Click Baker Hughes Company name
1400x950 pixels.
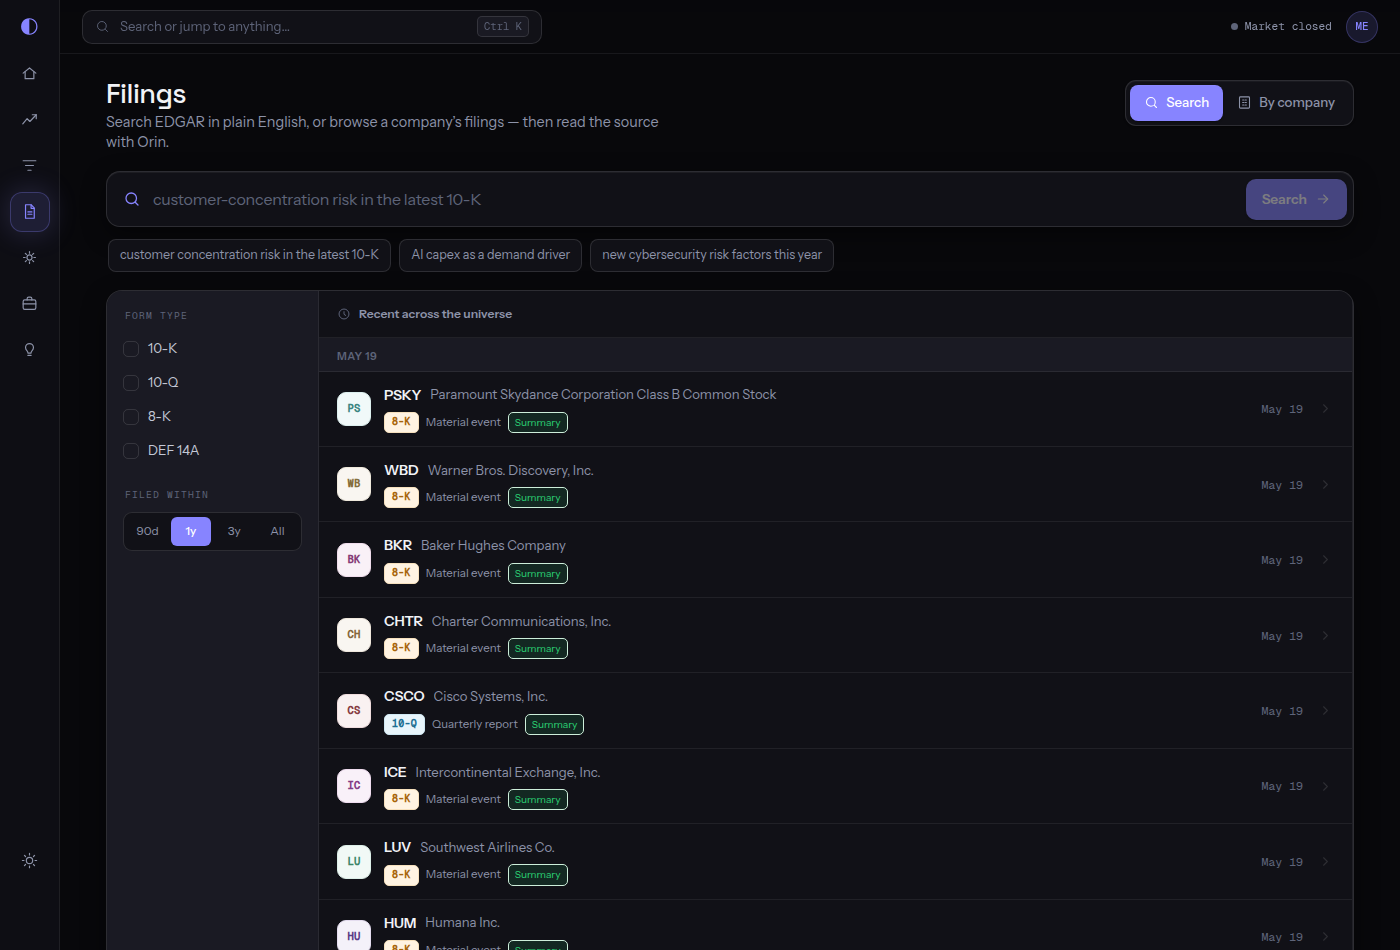[493, 545]
